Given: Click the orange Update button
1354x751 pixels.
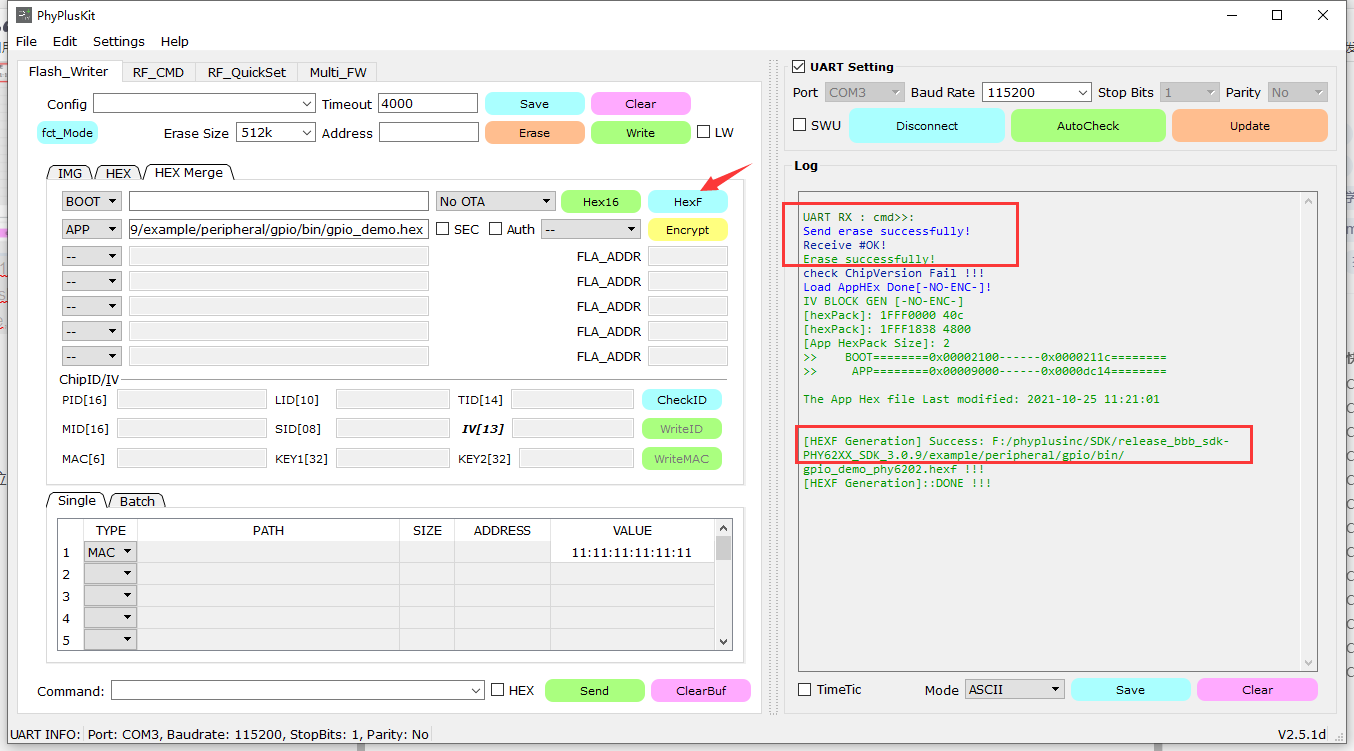Looking at the screenshot, I should (x=1250, y=126).
